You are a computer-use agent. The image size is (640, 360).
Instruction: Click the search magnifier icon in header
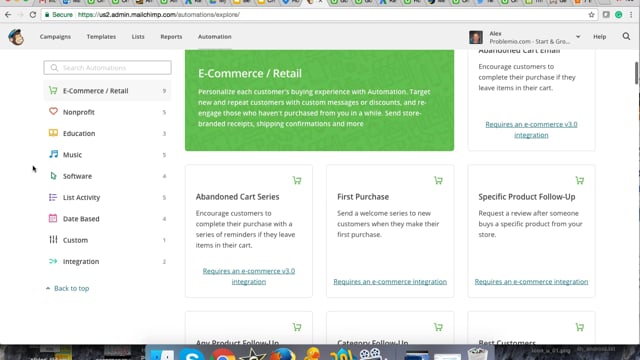(626, 37)
